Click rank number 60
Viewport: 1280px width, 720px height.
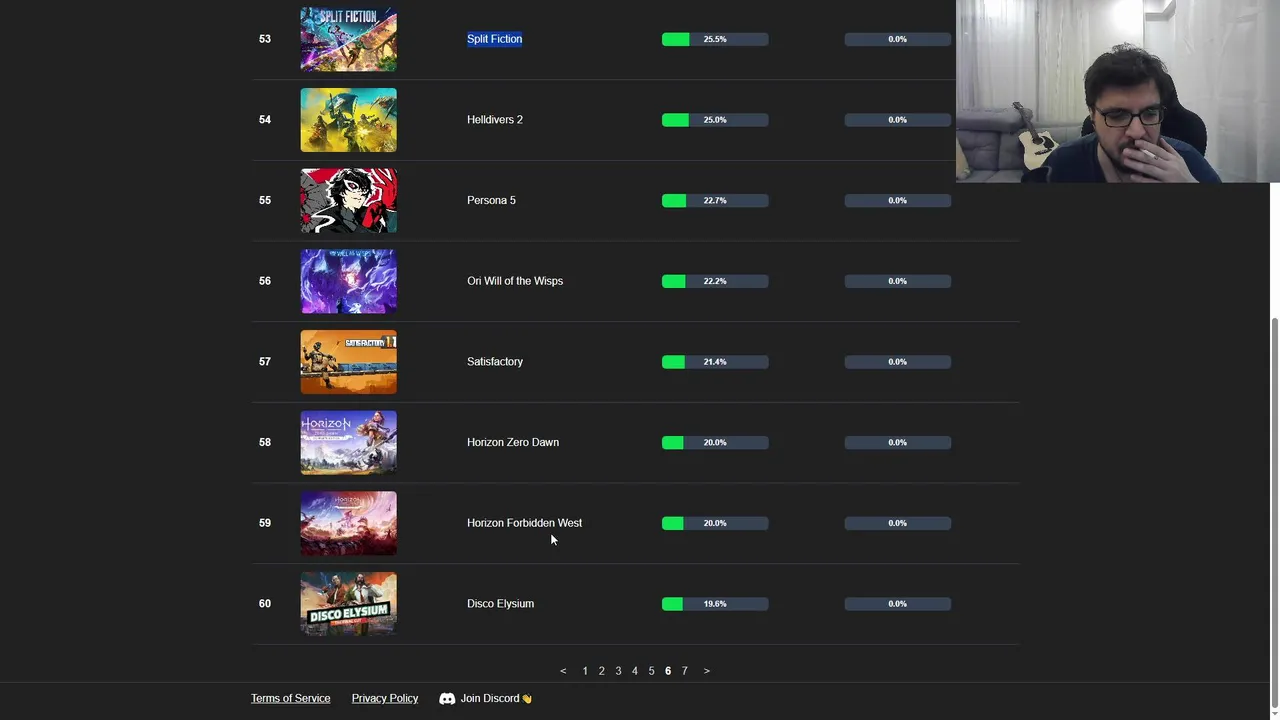[264, 604]
